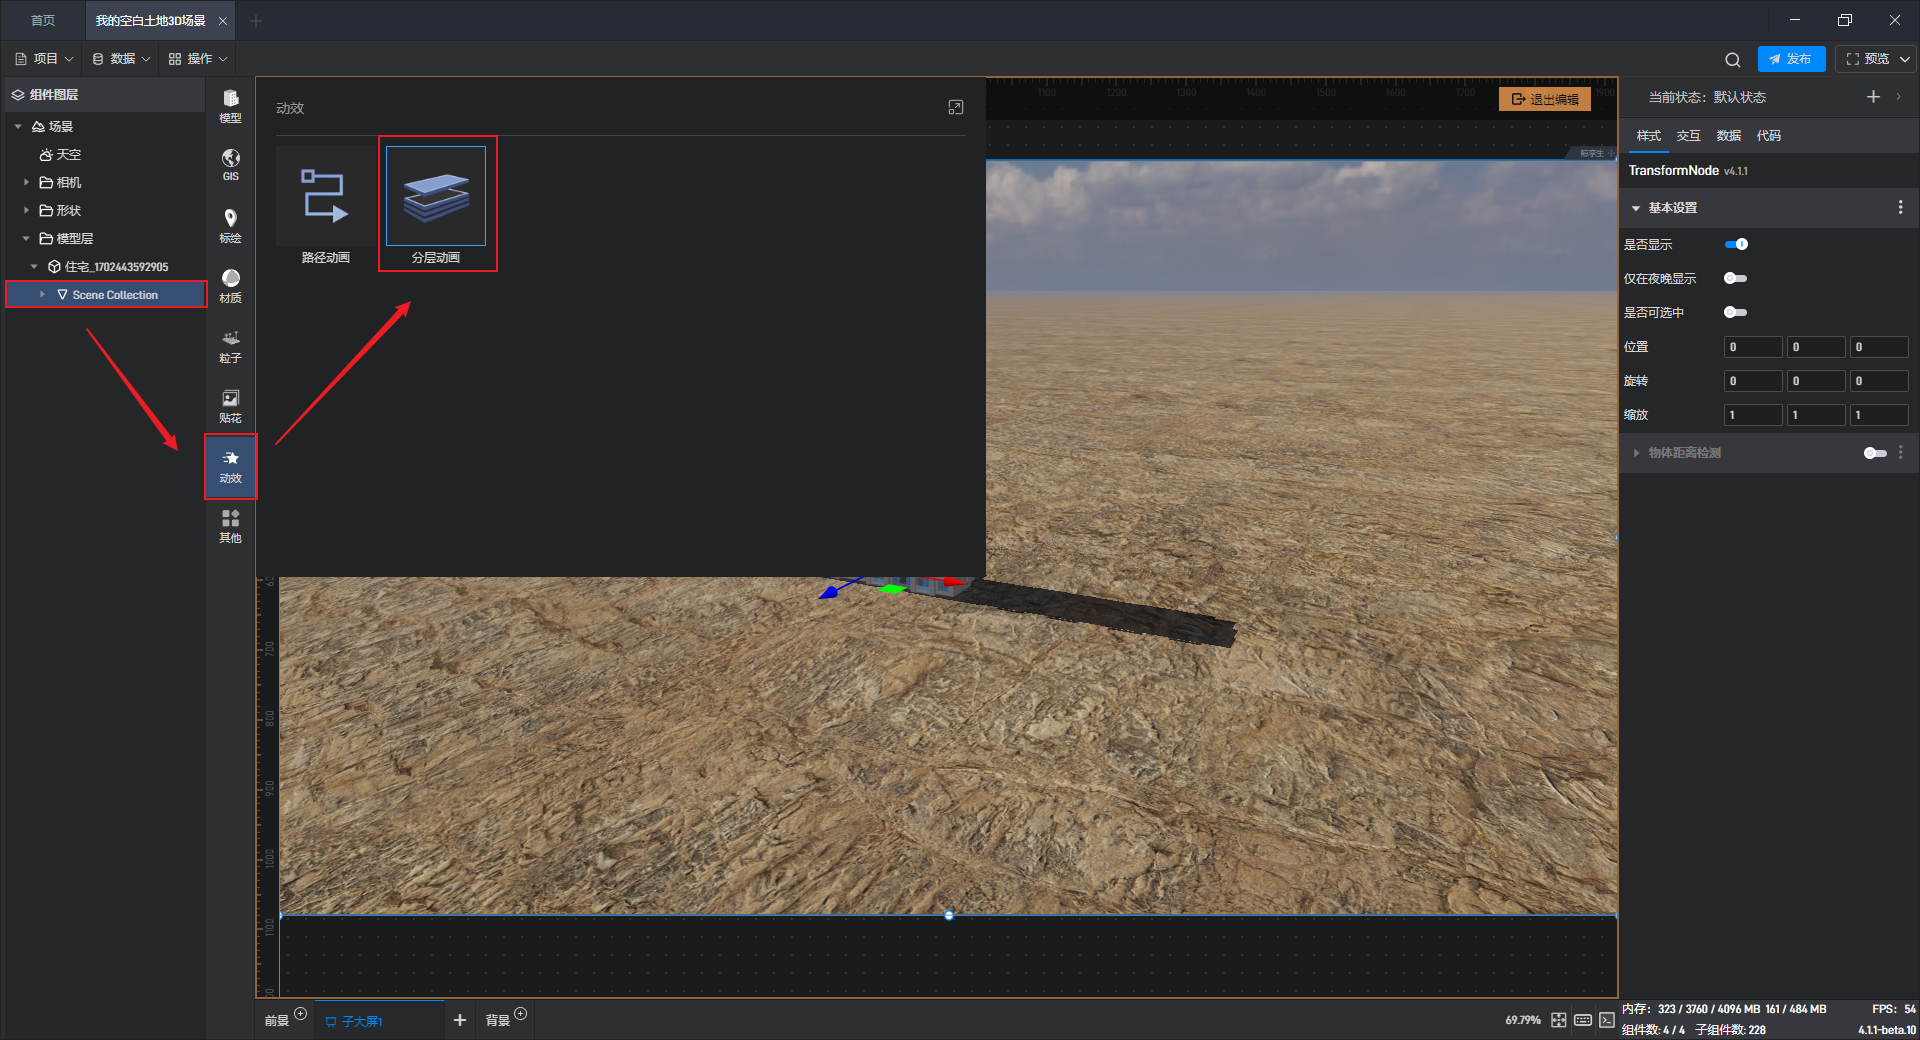Close the 我的空白土地3D场景 tab
This screenshot has width=1920, height=1040.
[223, 21]
